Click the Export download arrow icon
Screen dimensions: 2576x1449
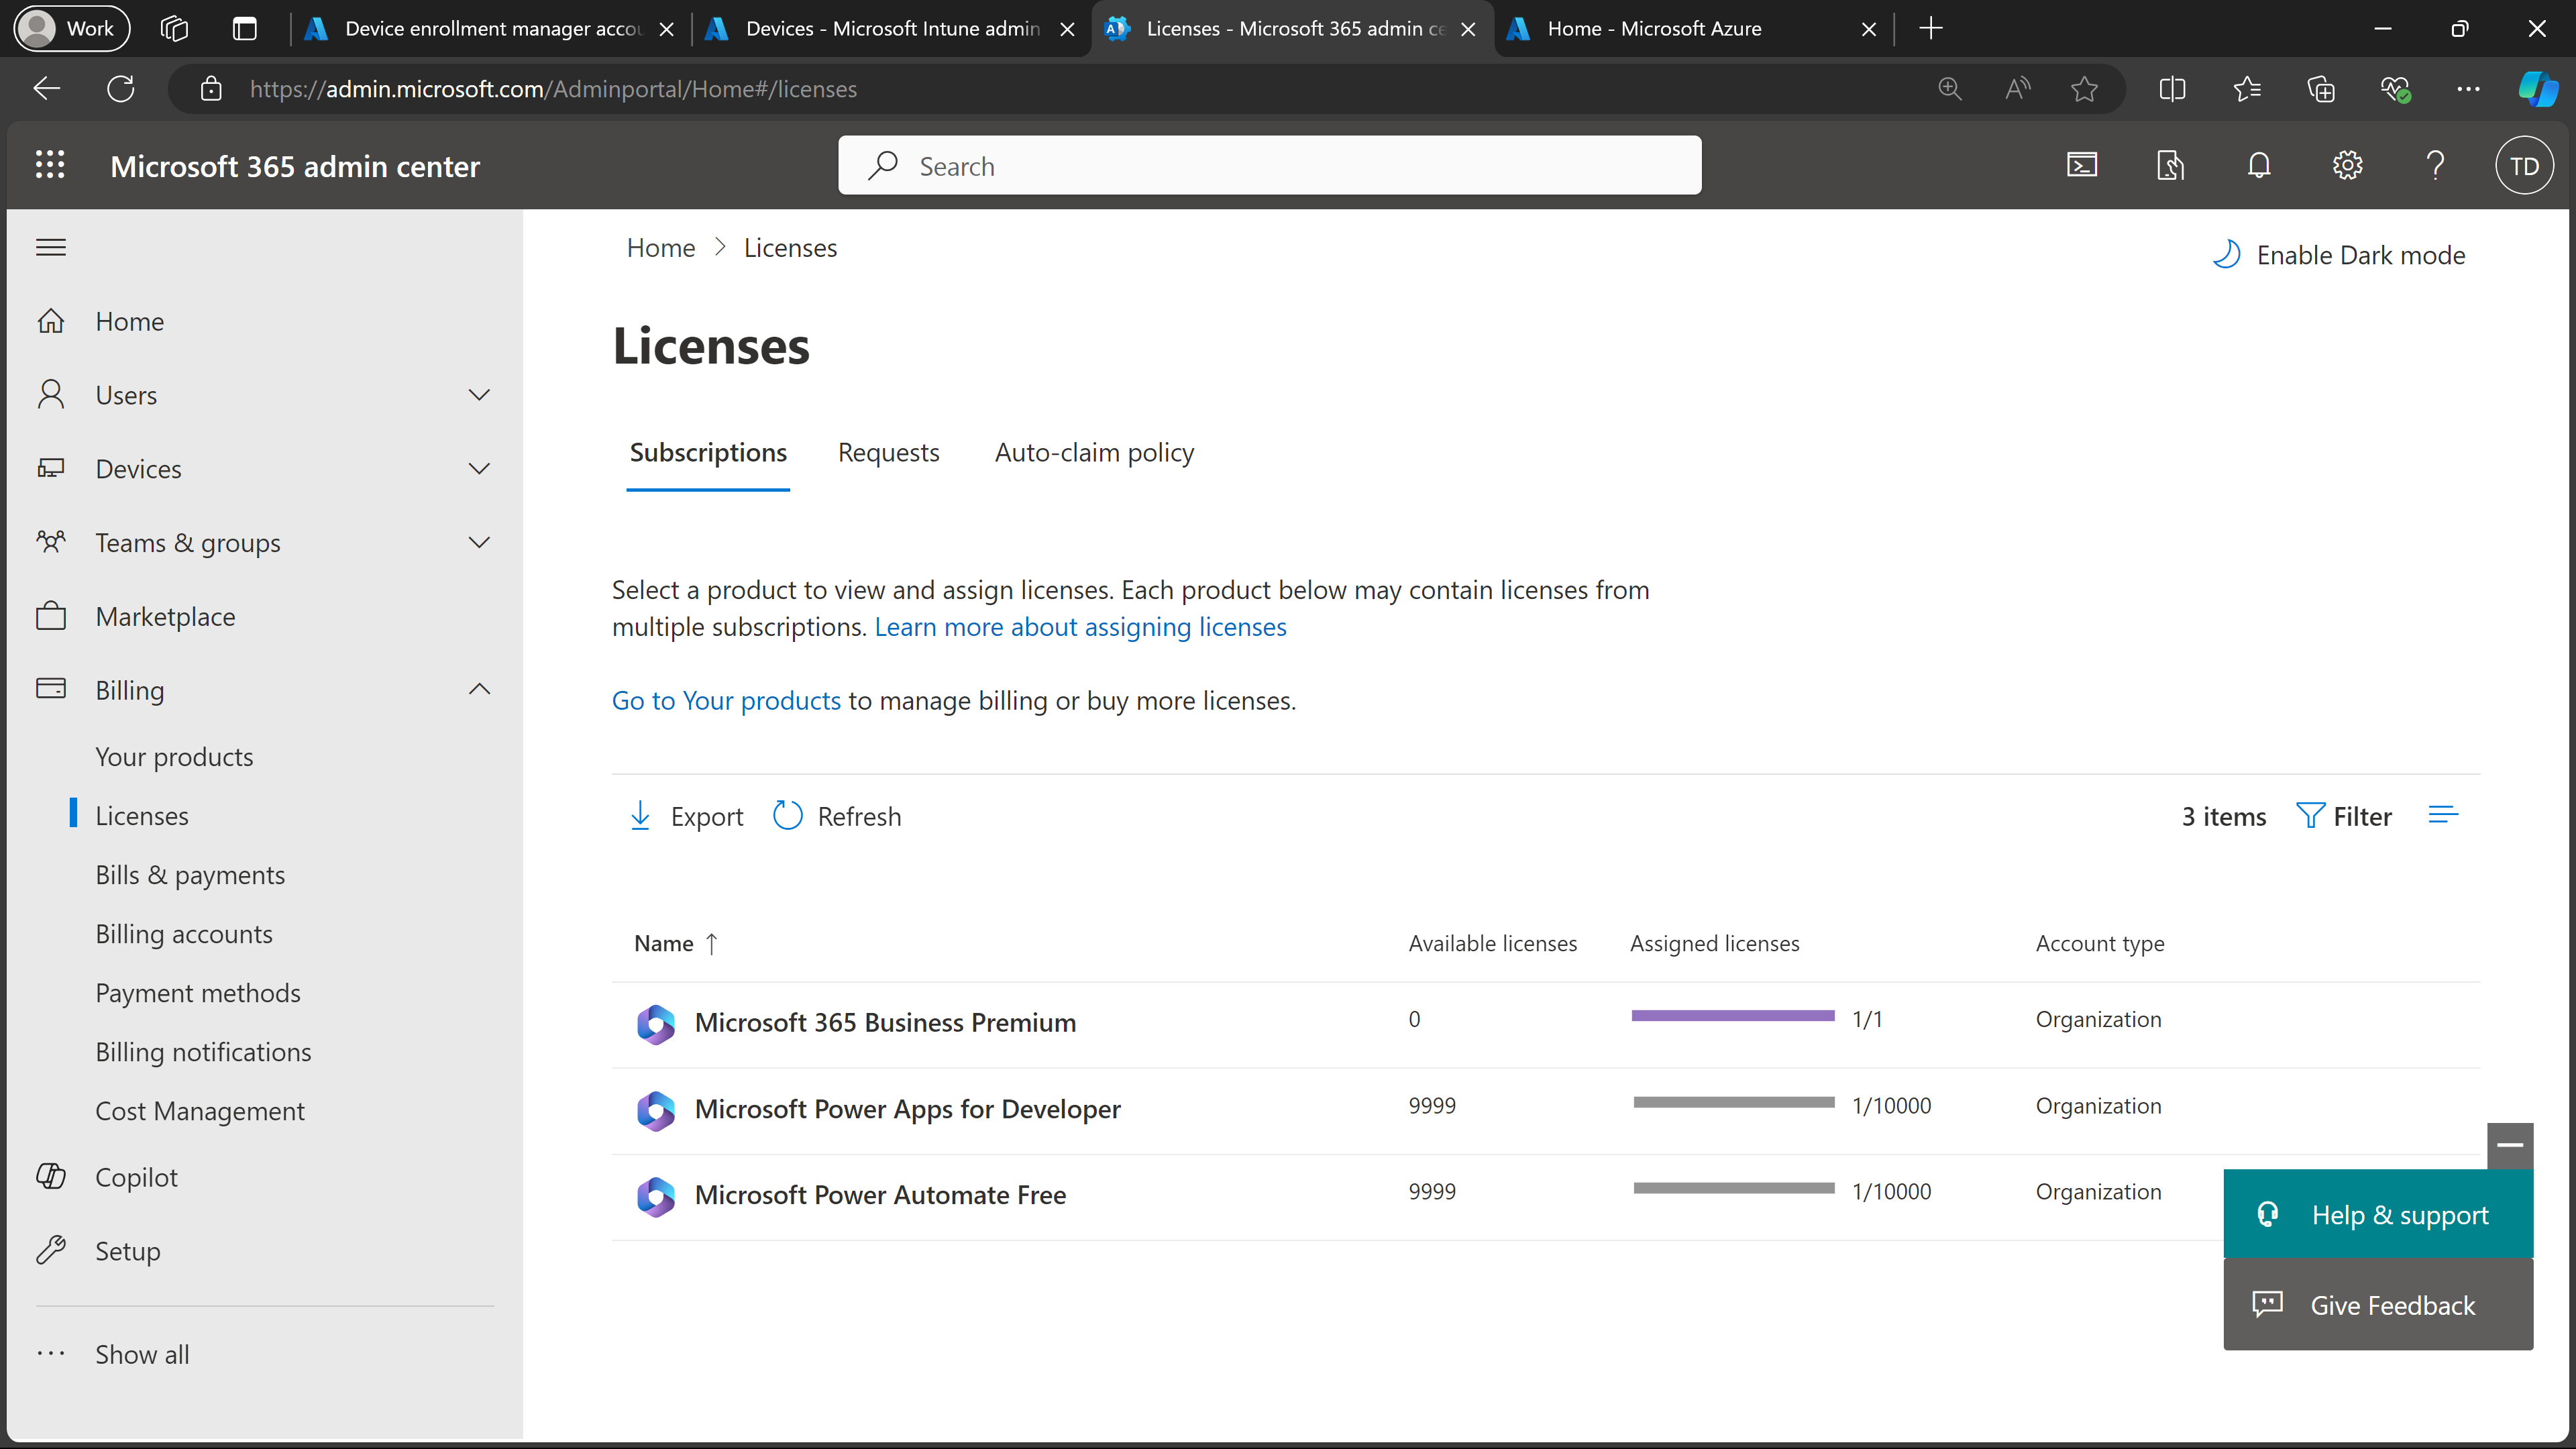tap(640, 816)
